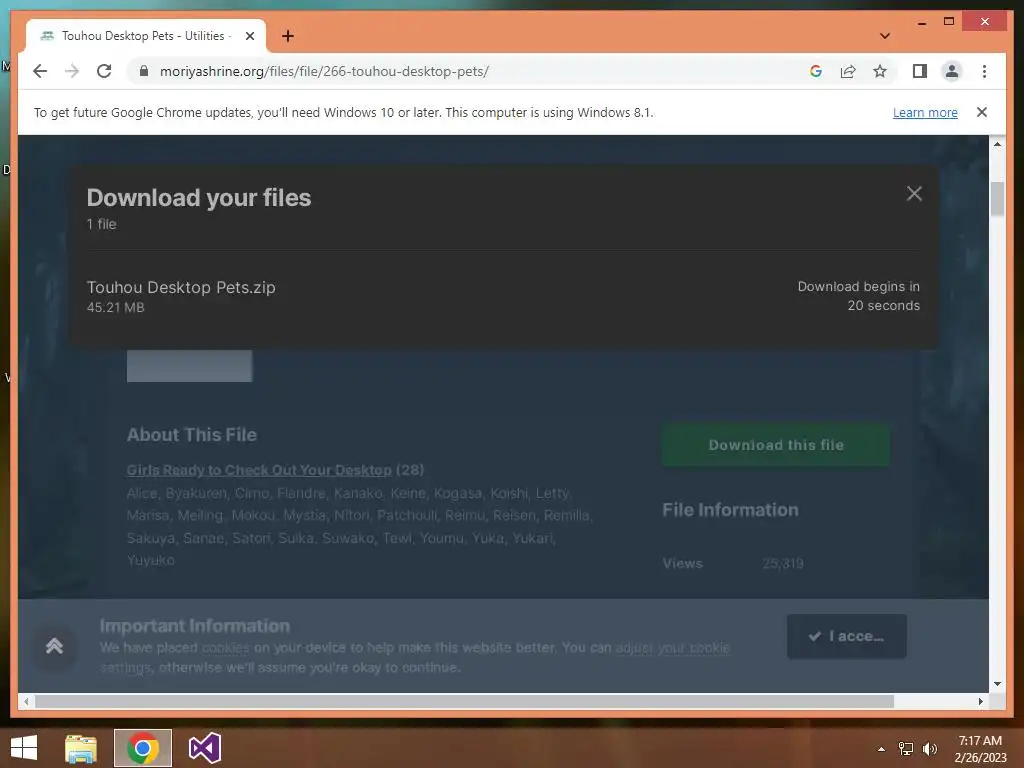The height and width of the screenshot is (768, 1024).
Task: Close the Download your files dialog
Action: (914, 193)
